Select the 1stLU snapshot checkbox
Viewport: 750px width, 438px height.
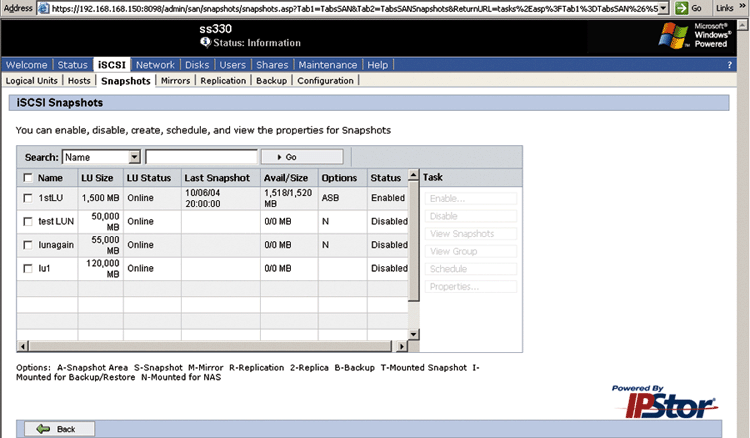[x=27, y=198]
